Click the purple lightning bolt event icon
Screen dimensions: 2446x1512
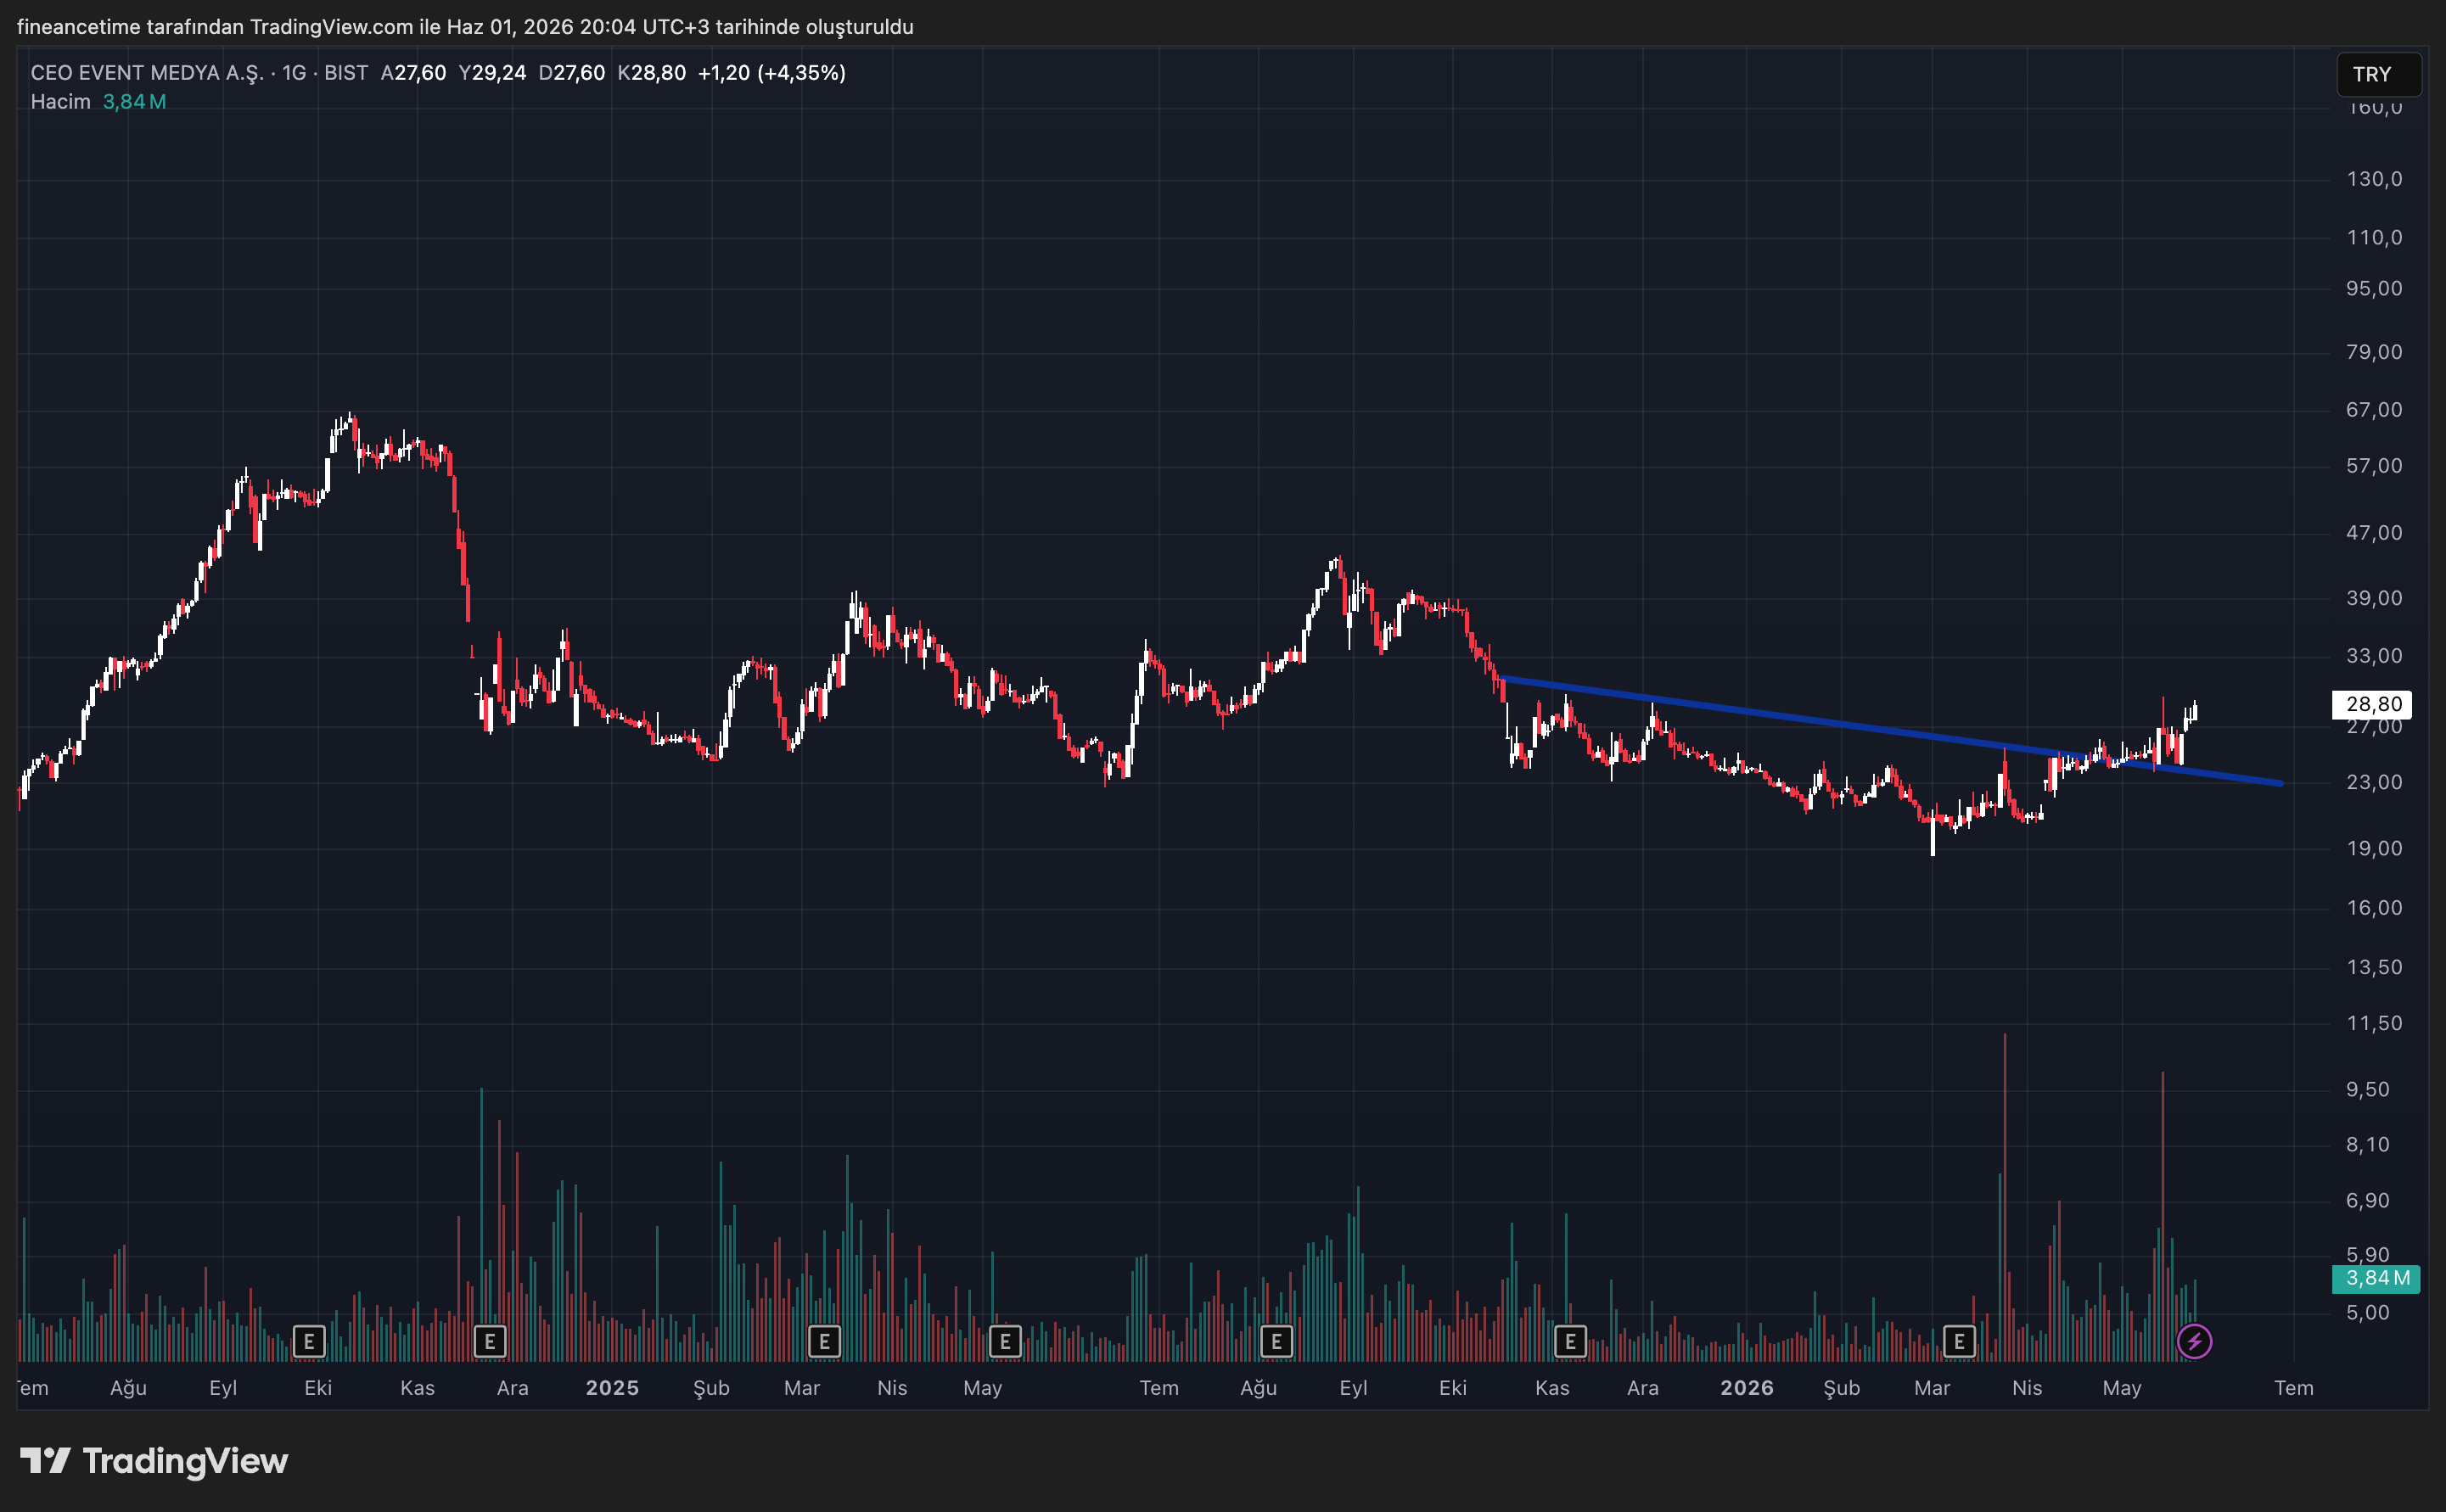click(x=2194, y=1341)
